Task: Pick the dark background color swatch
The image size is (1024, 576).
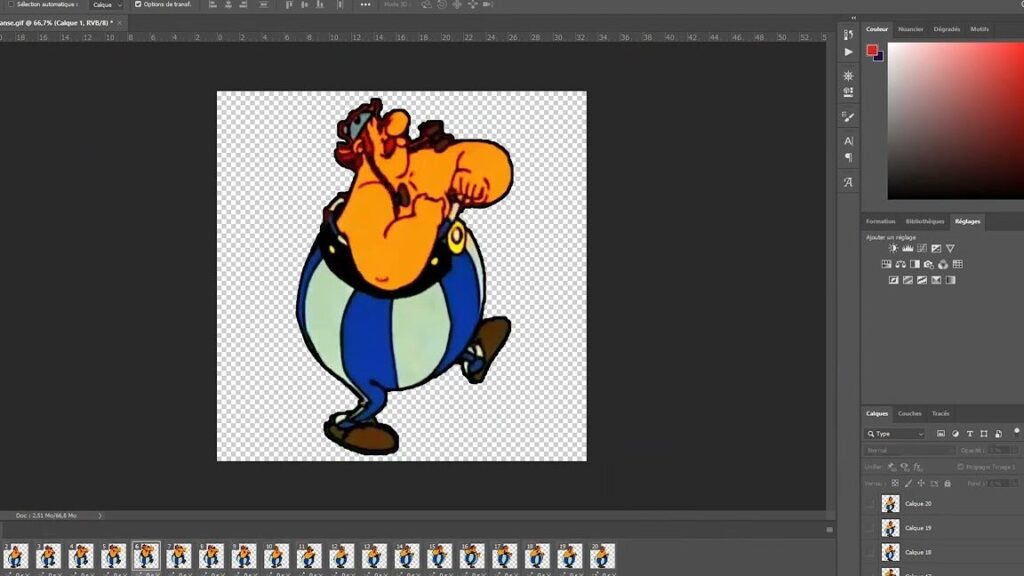Action: 880,57
